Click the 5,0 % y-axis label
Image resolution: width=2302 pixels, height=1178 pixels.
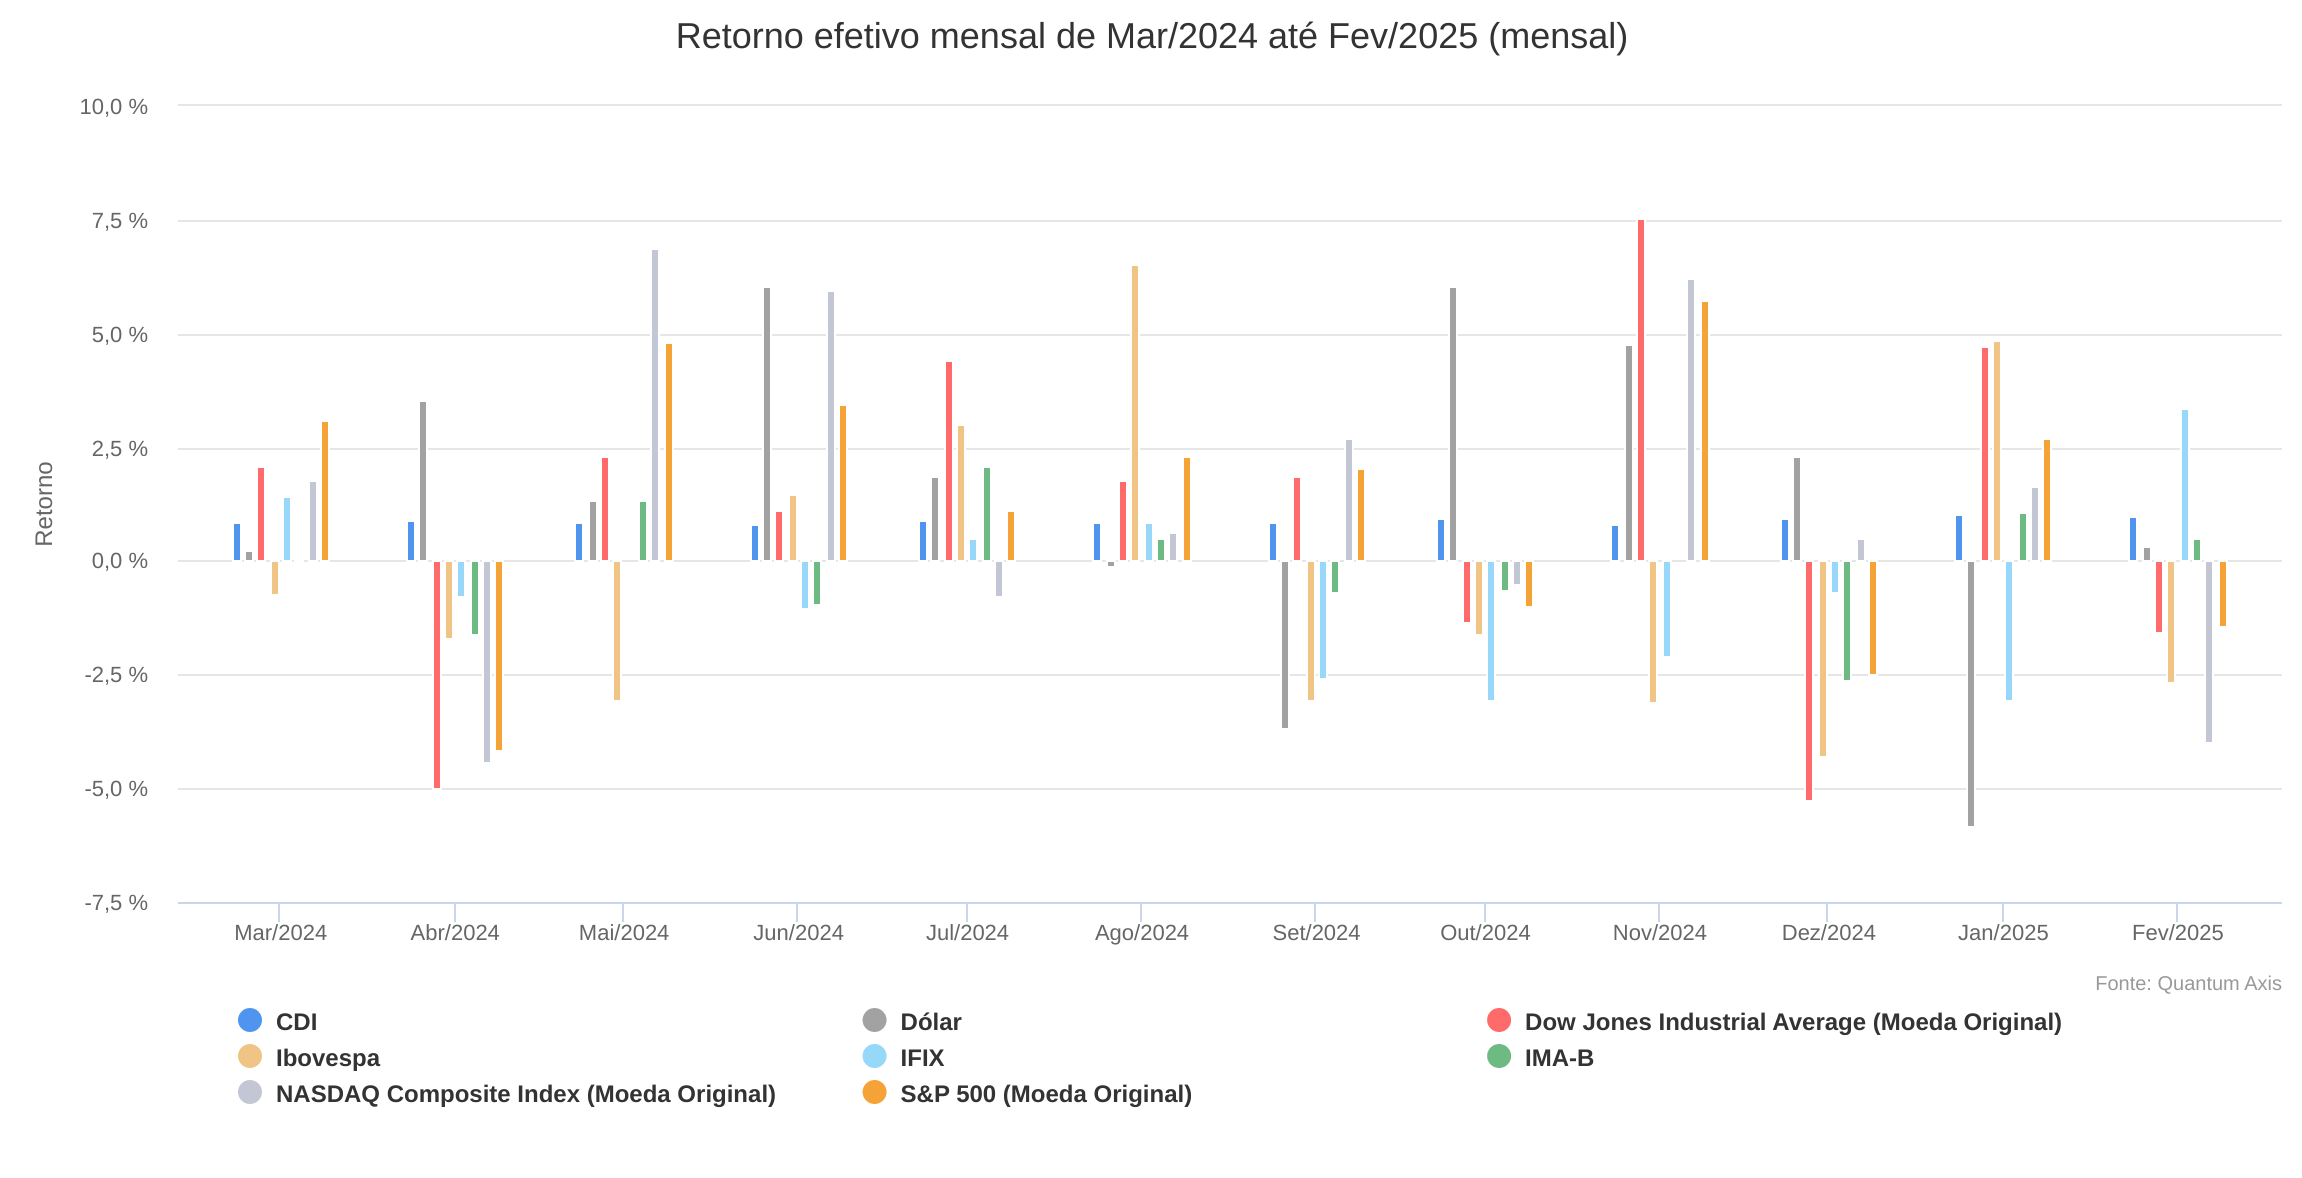coord(120,335)
